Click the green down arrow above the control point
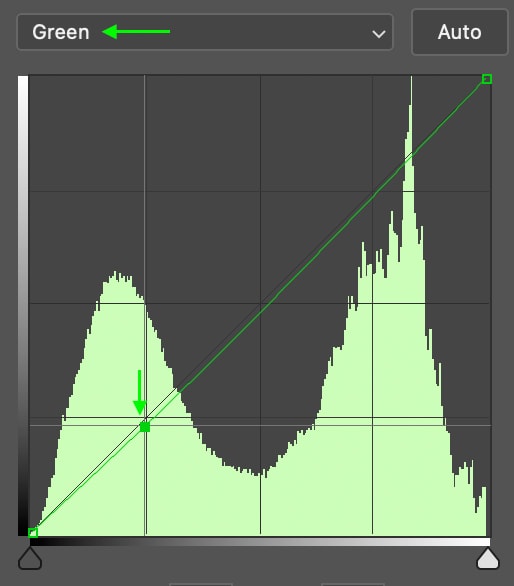Screen dimensions: 514x586 (x=140, y=392)
